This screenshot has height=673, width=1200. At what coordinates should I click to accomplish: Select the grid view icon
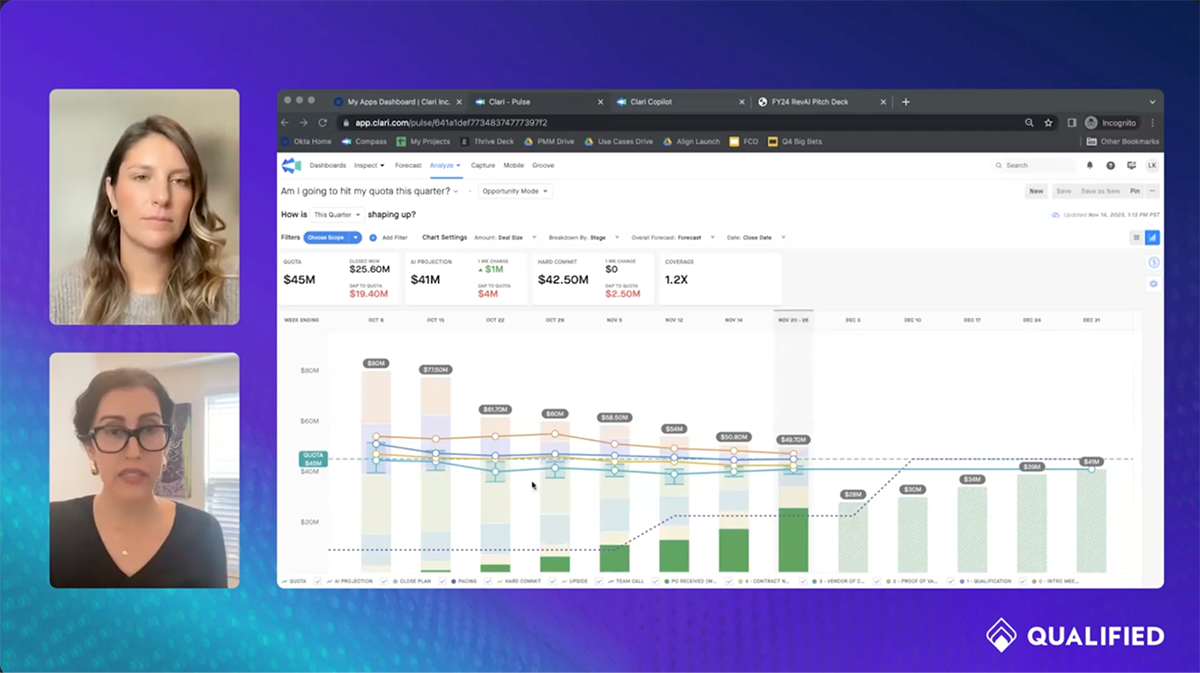(x=1136, y=237)
